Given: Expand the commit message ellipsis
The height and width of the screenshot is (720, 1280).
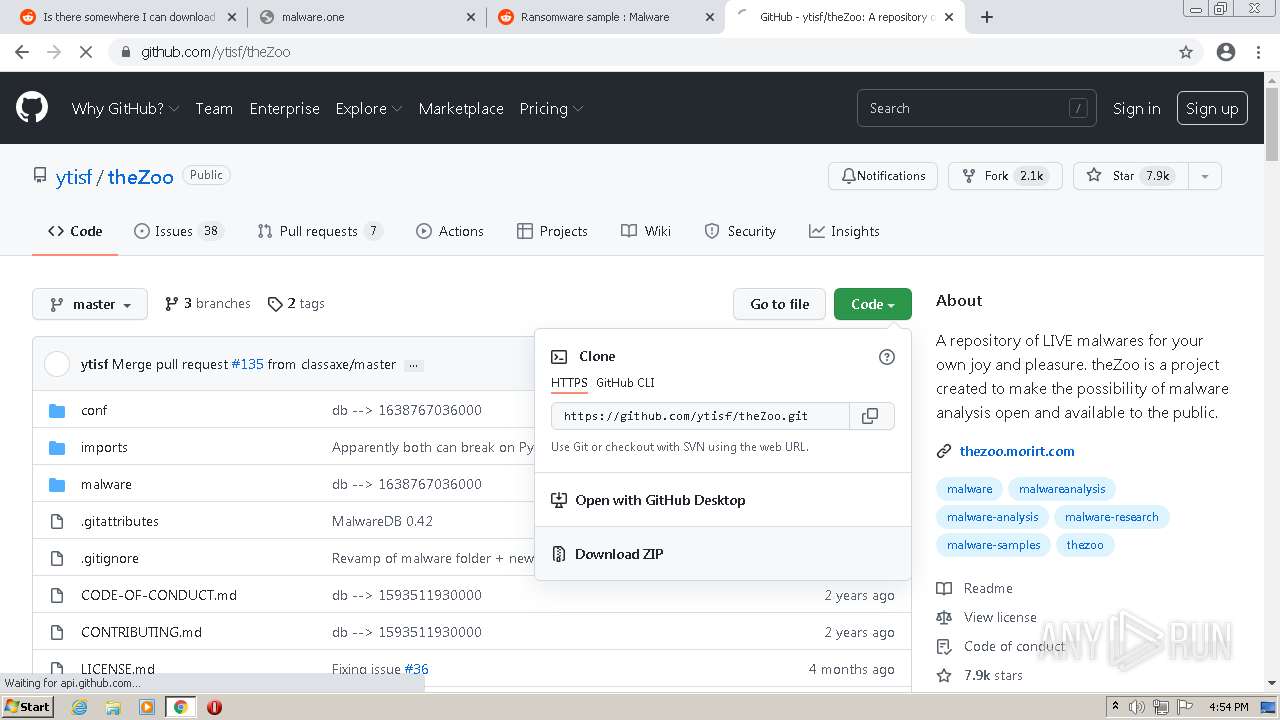Looking at the screenshot, I should point(414,365).
